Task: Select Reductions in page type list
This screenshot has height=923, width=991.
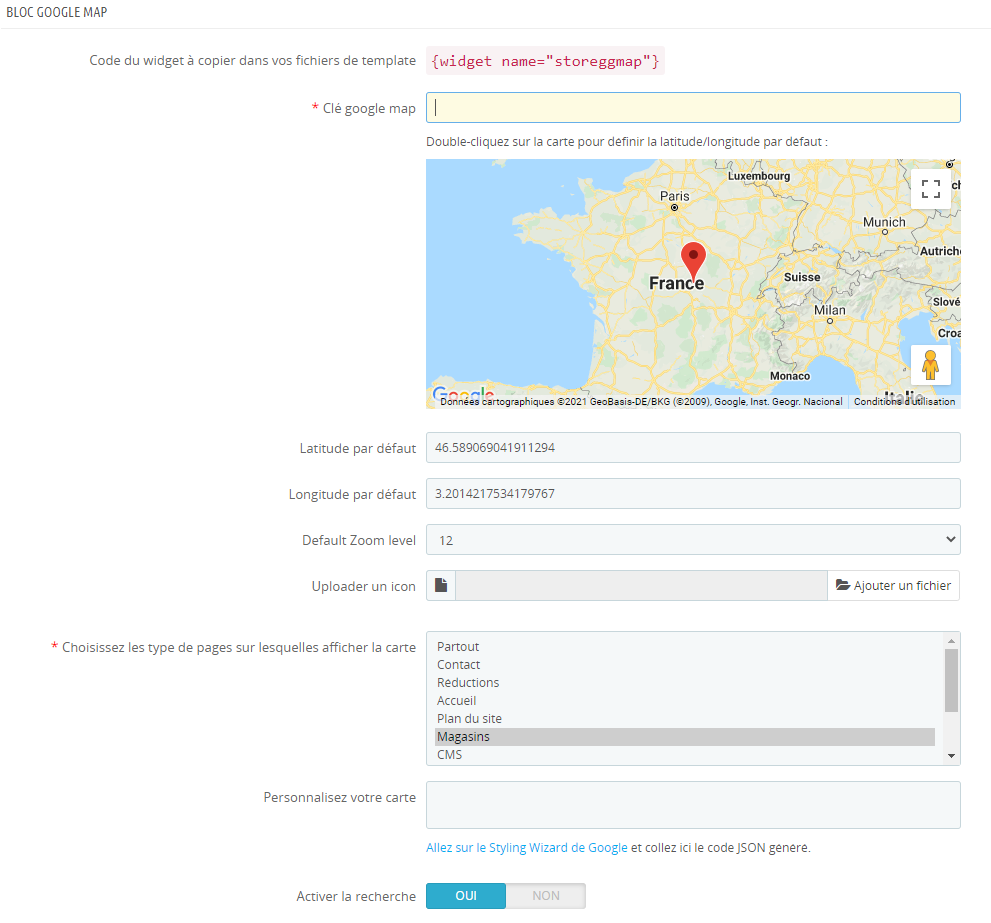Action: (x=685, y=683)
